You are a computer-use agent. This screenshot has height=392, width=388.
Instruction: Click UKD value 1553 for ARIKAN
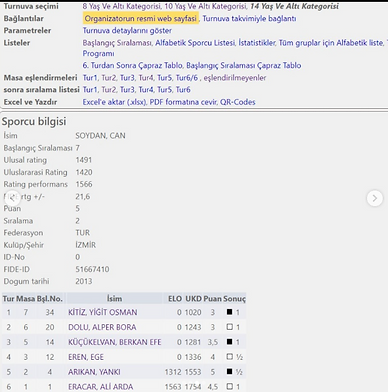[193, 372]
